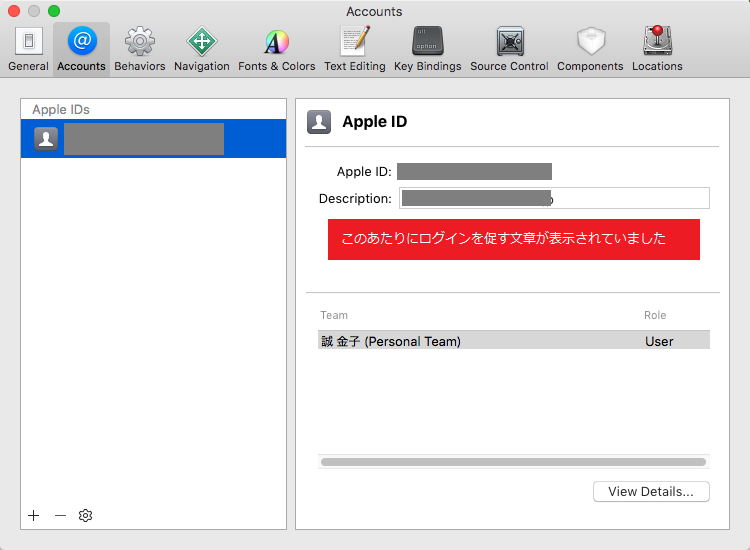Viewport: 750px width, 550px height.
Task: Add a new Apple ID account with plus
Action: click(x=33, y=516)
